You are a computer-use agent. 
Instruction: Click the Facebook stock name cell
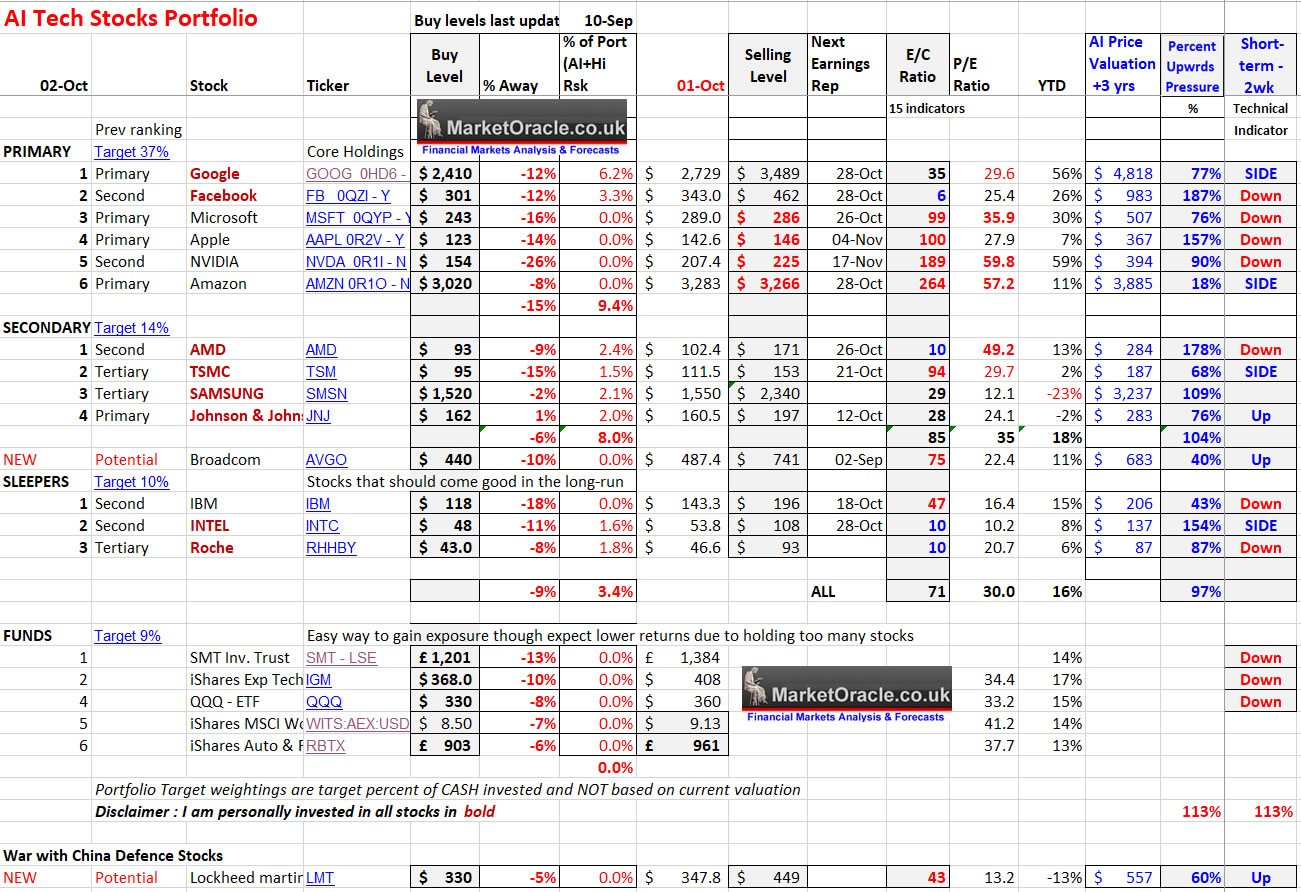(x=223, y=196)
